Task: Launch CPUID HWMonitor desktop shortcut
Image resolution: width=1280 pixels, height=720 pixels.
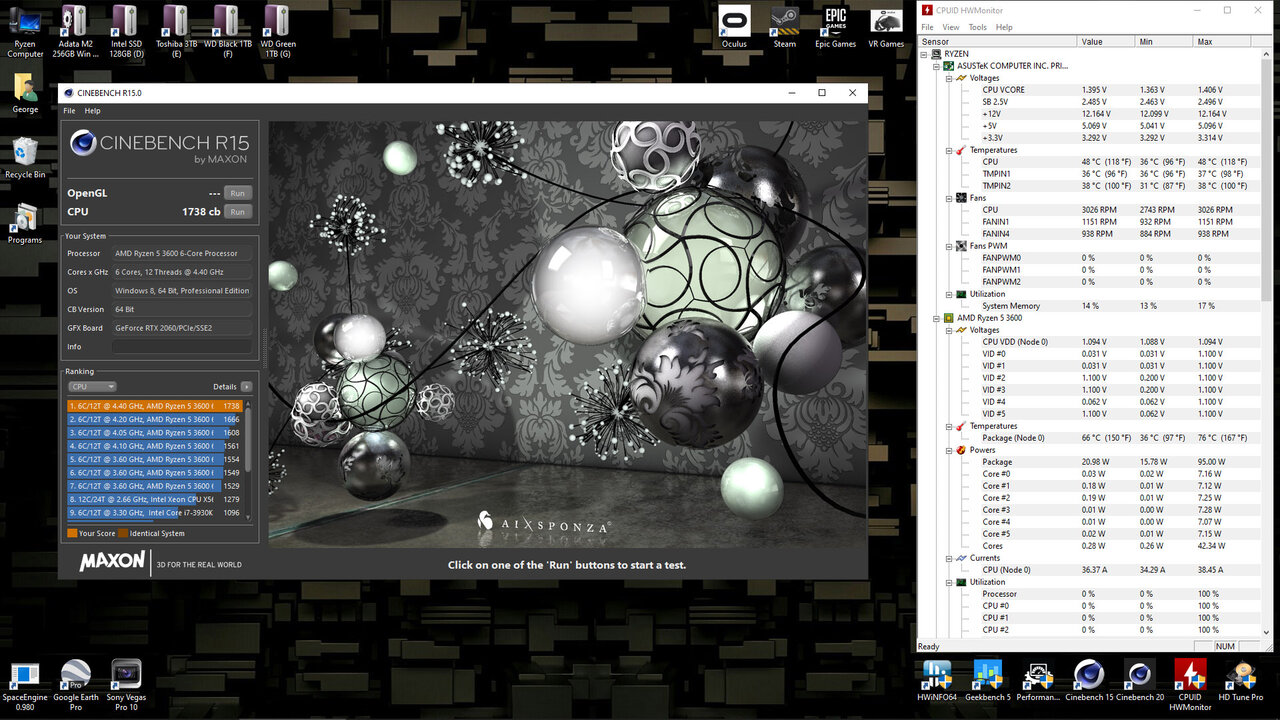Action: [1190, 686]
